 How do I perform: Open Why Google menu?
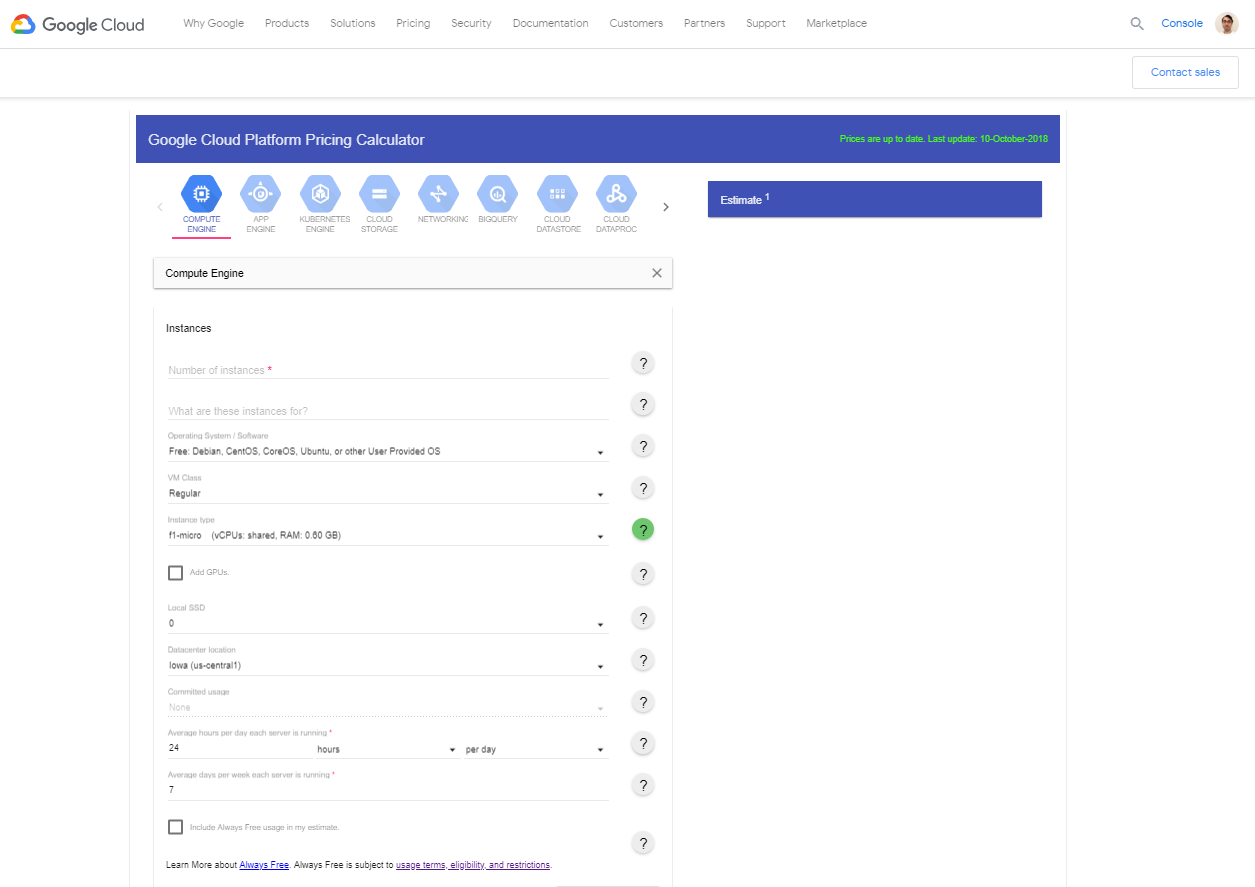tap(214, 23)
